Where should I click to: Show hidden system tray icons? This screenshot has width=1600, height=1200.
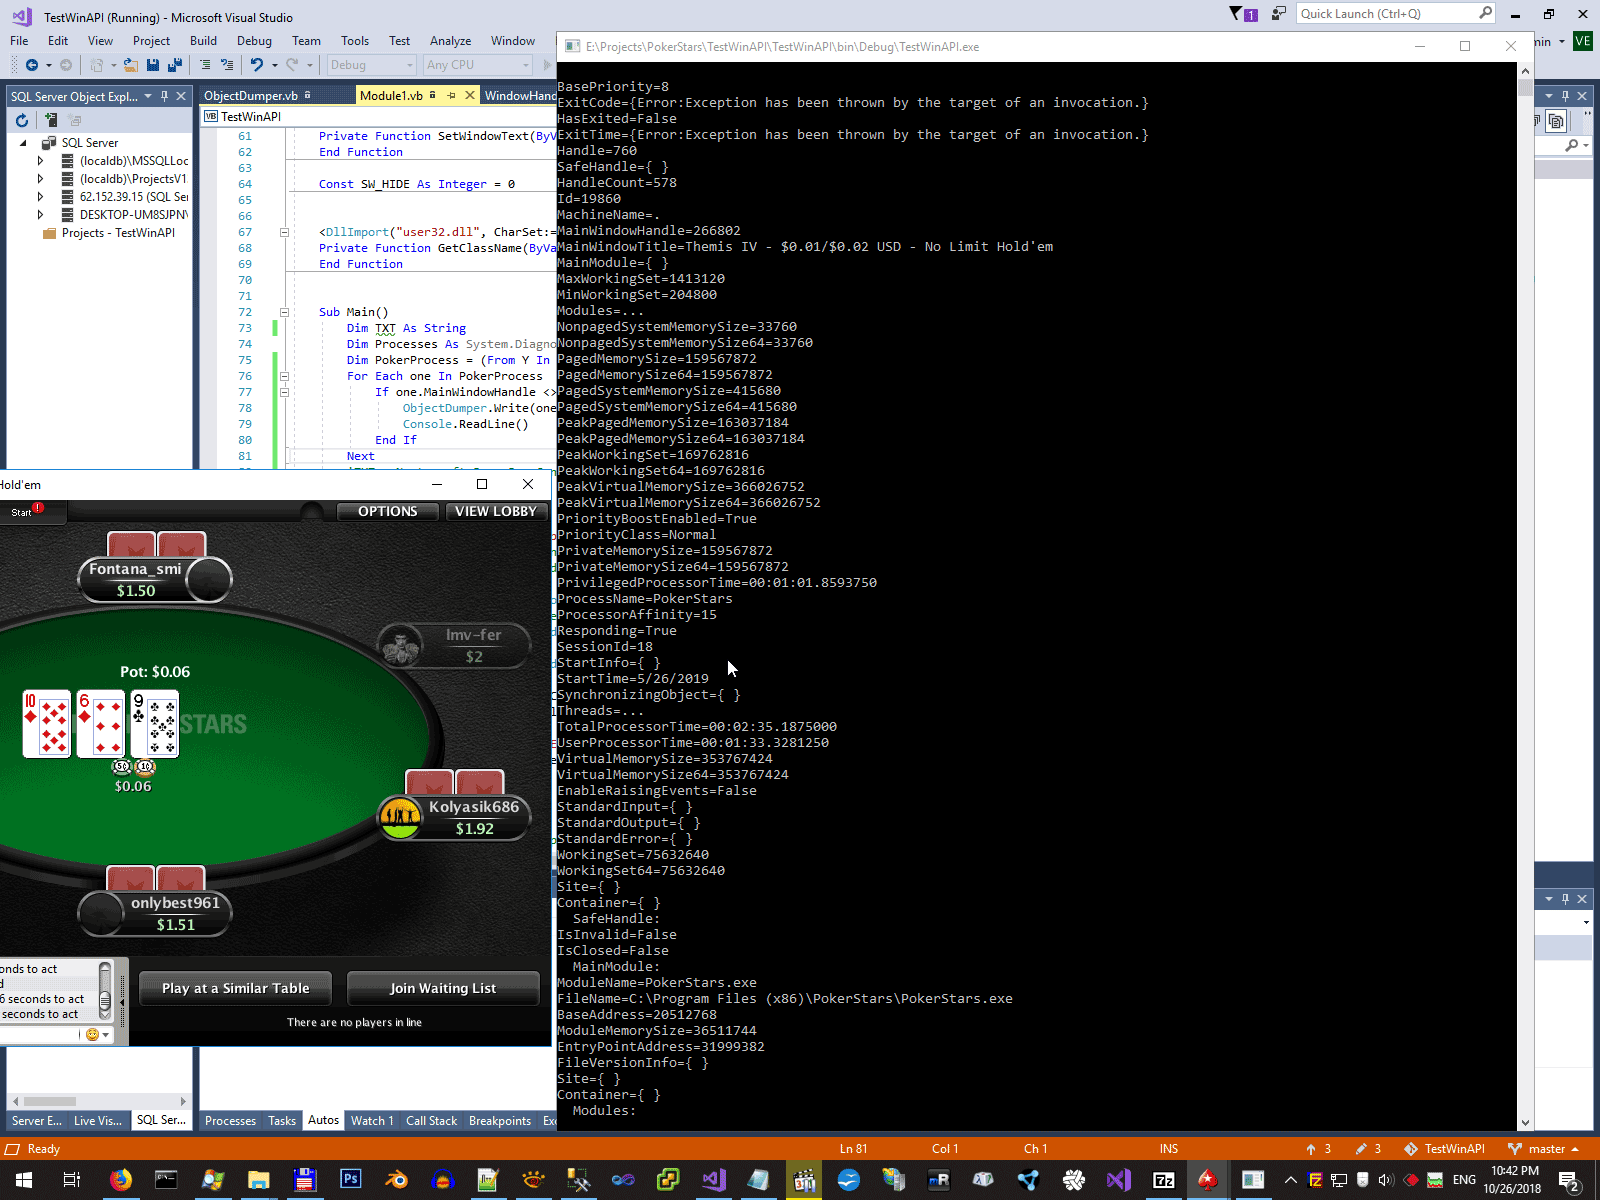[x=1291, y=1180]
